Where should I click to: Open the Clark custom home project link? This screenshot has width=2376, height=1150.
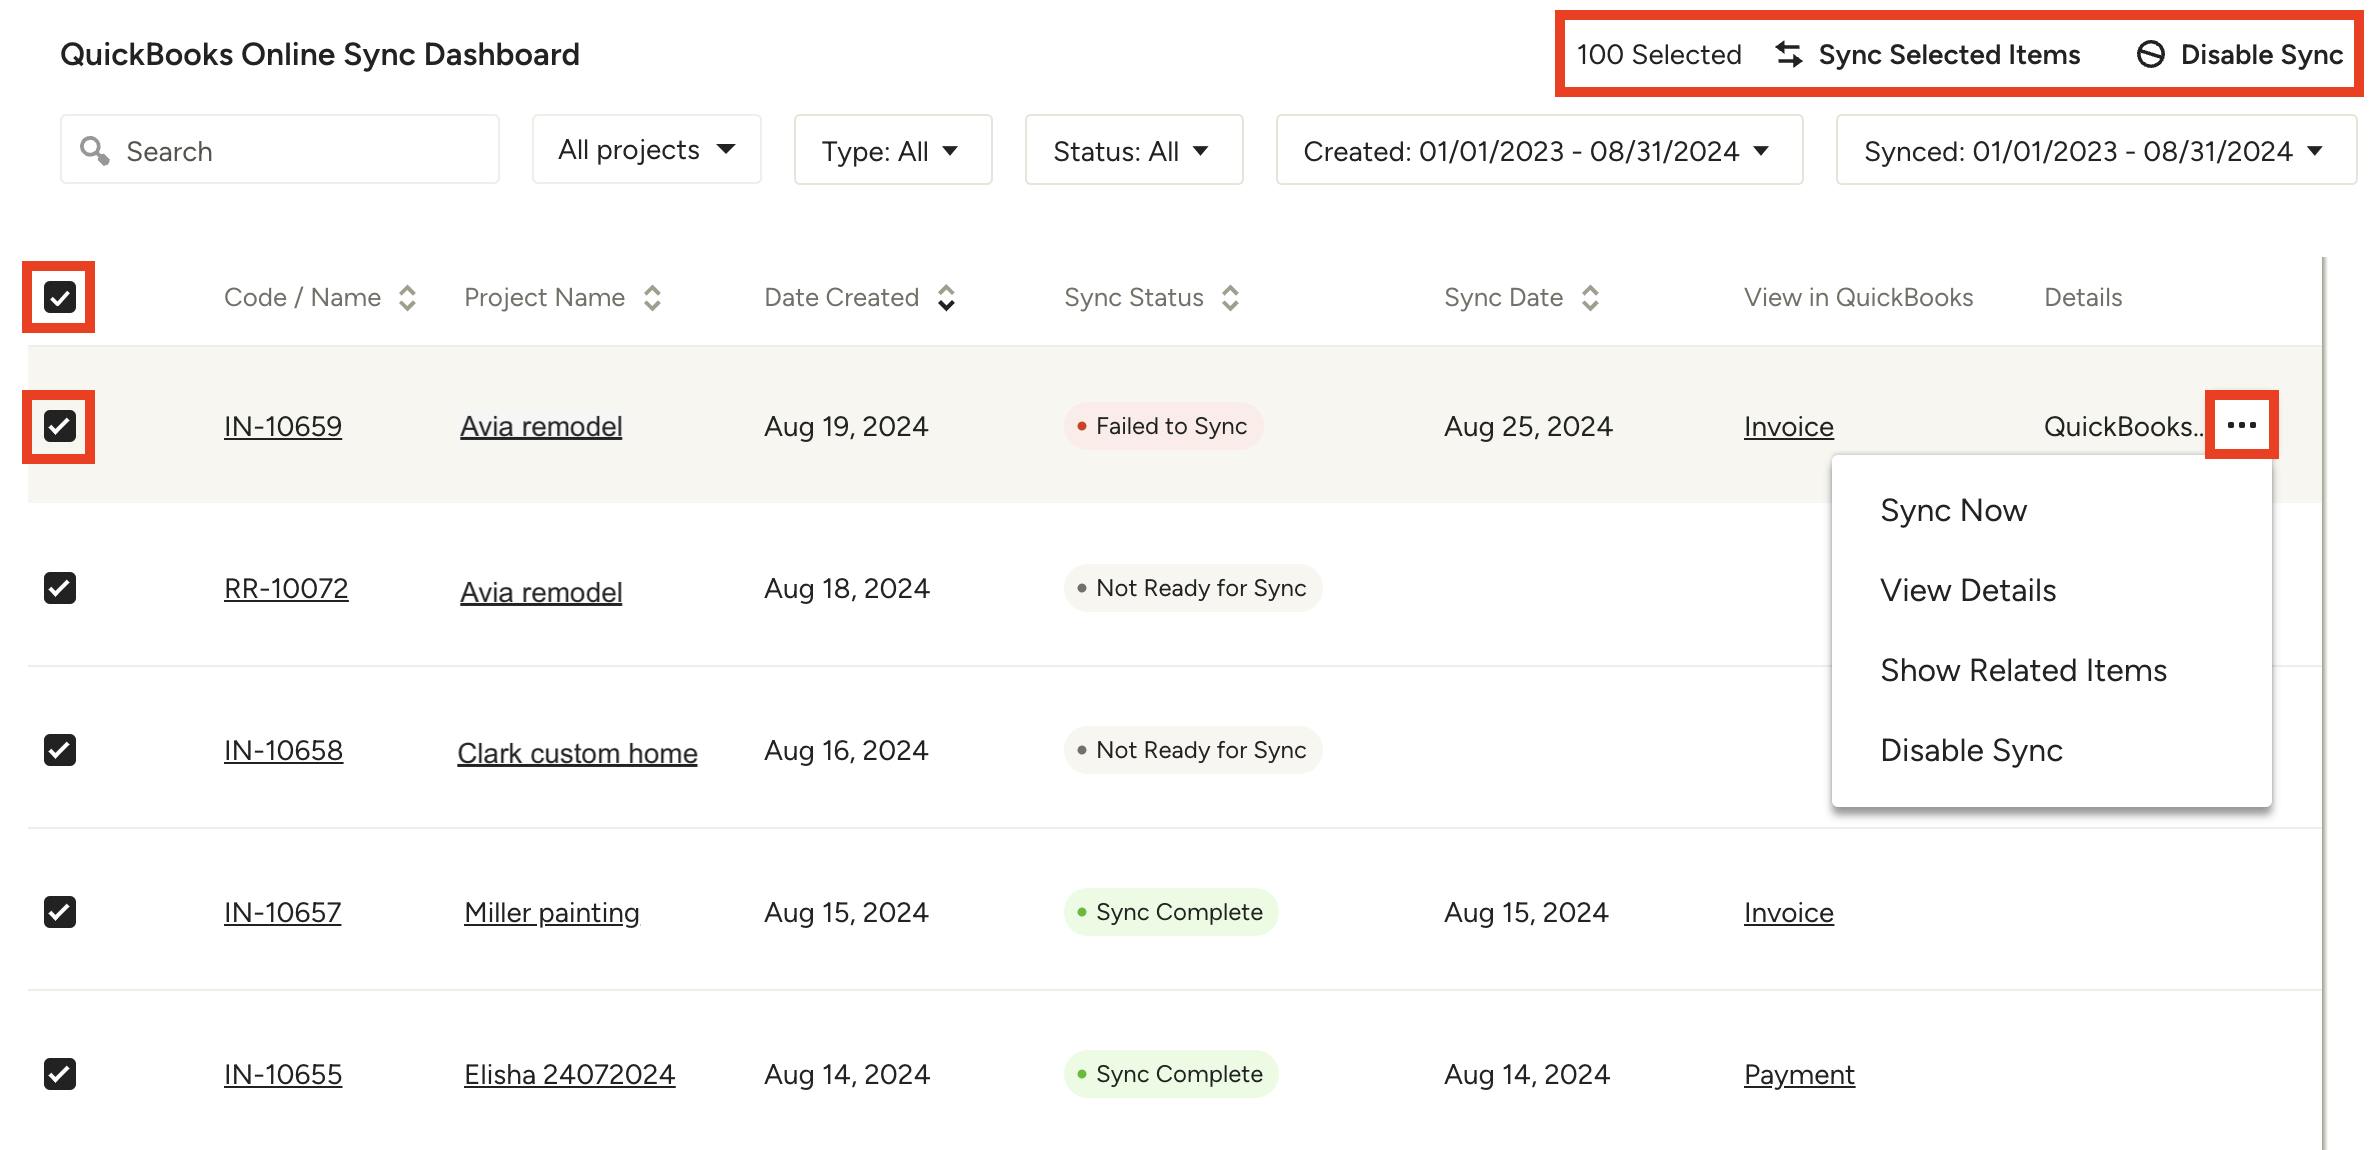[x=577, y=753]
